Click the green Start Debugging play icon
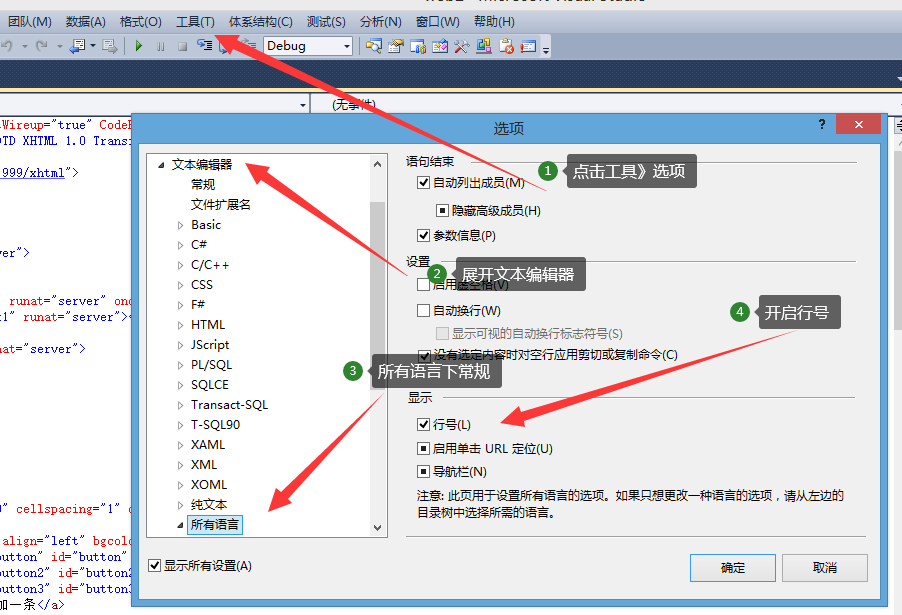 138,46
